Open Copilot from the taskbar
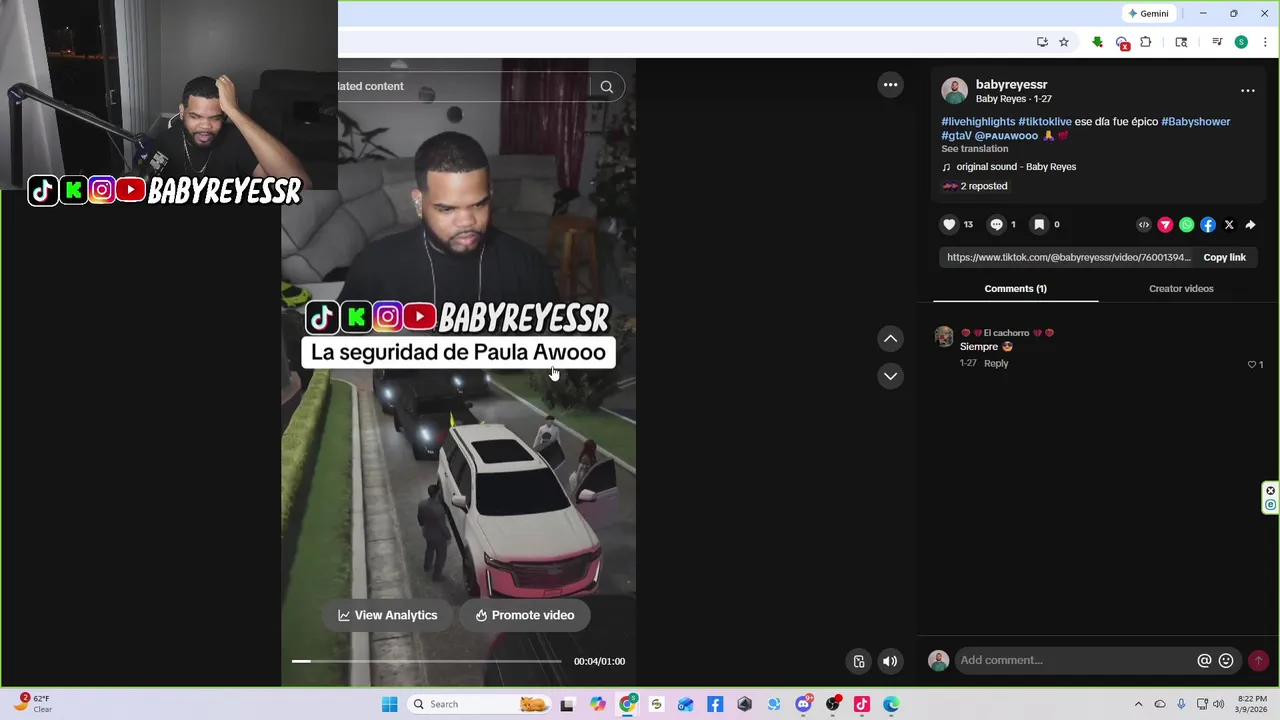Screen dimensions: 1280x720 [598, 705]
